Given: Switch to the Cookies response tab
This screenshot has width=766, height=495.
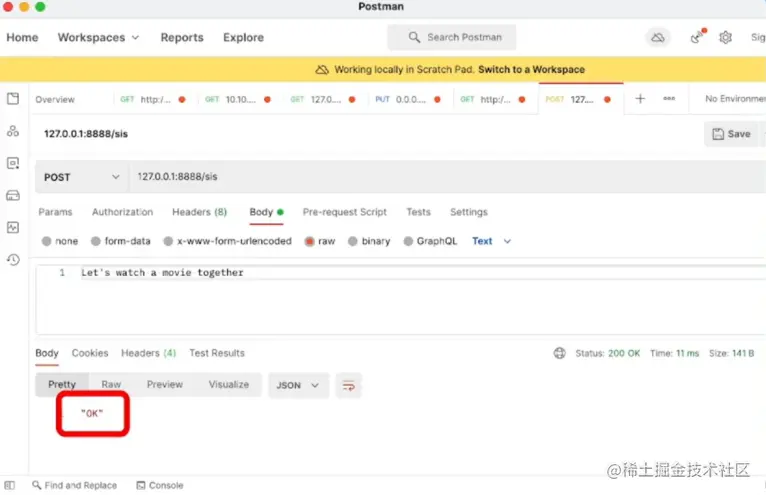Looking at the screenshot, I should point(90,353).
